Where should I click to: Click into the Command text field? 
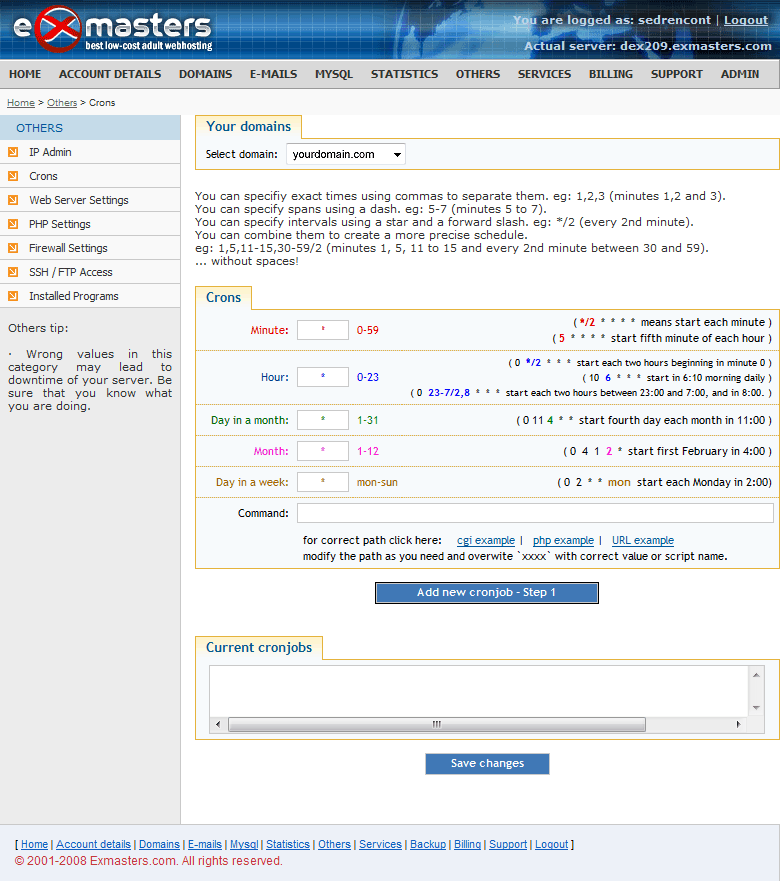point(535,513)
